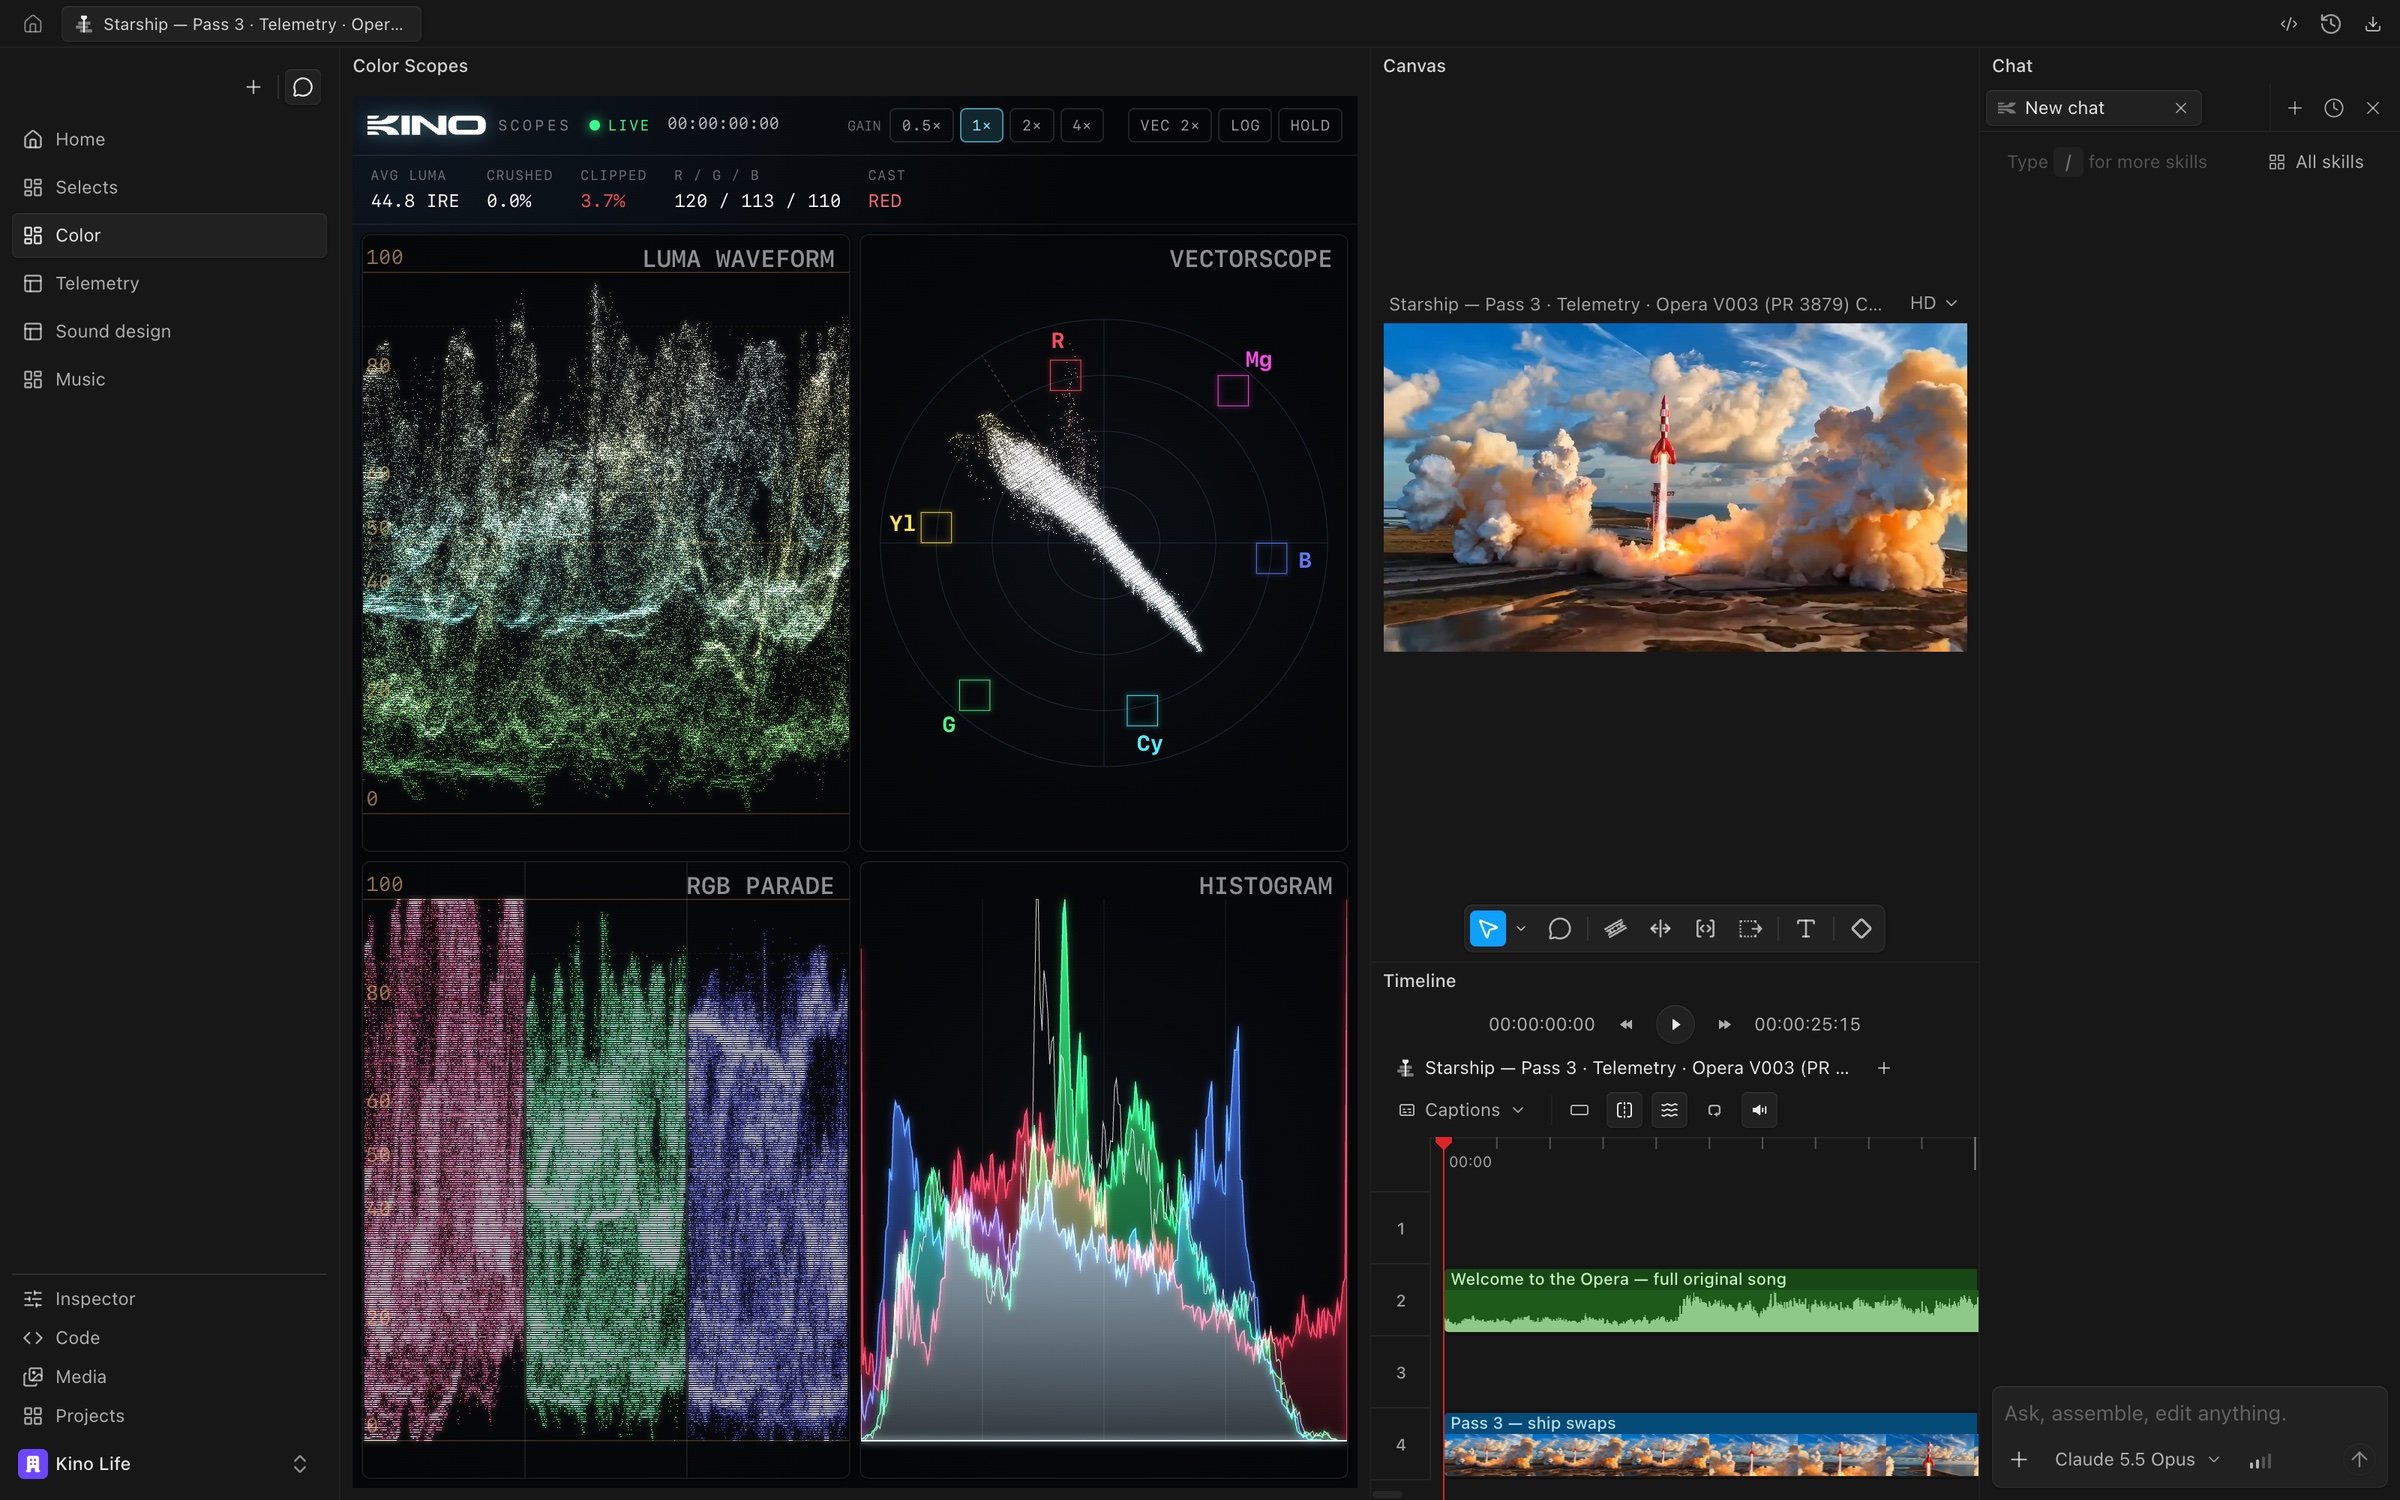Screen dimensions: 2400x1500
Task: Open Color in the sidebar
Action: (x=169, y=235)
